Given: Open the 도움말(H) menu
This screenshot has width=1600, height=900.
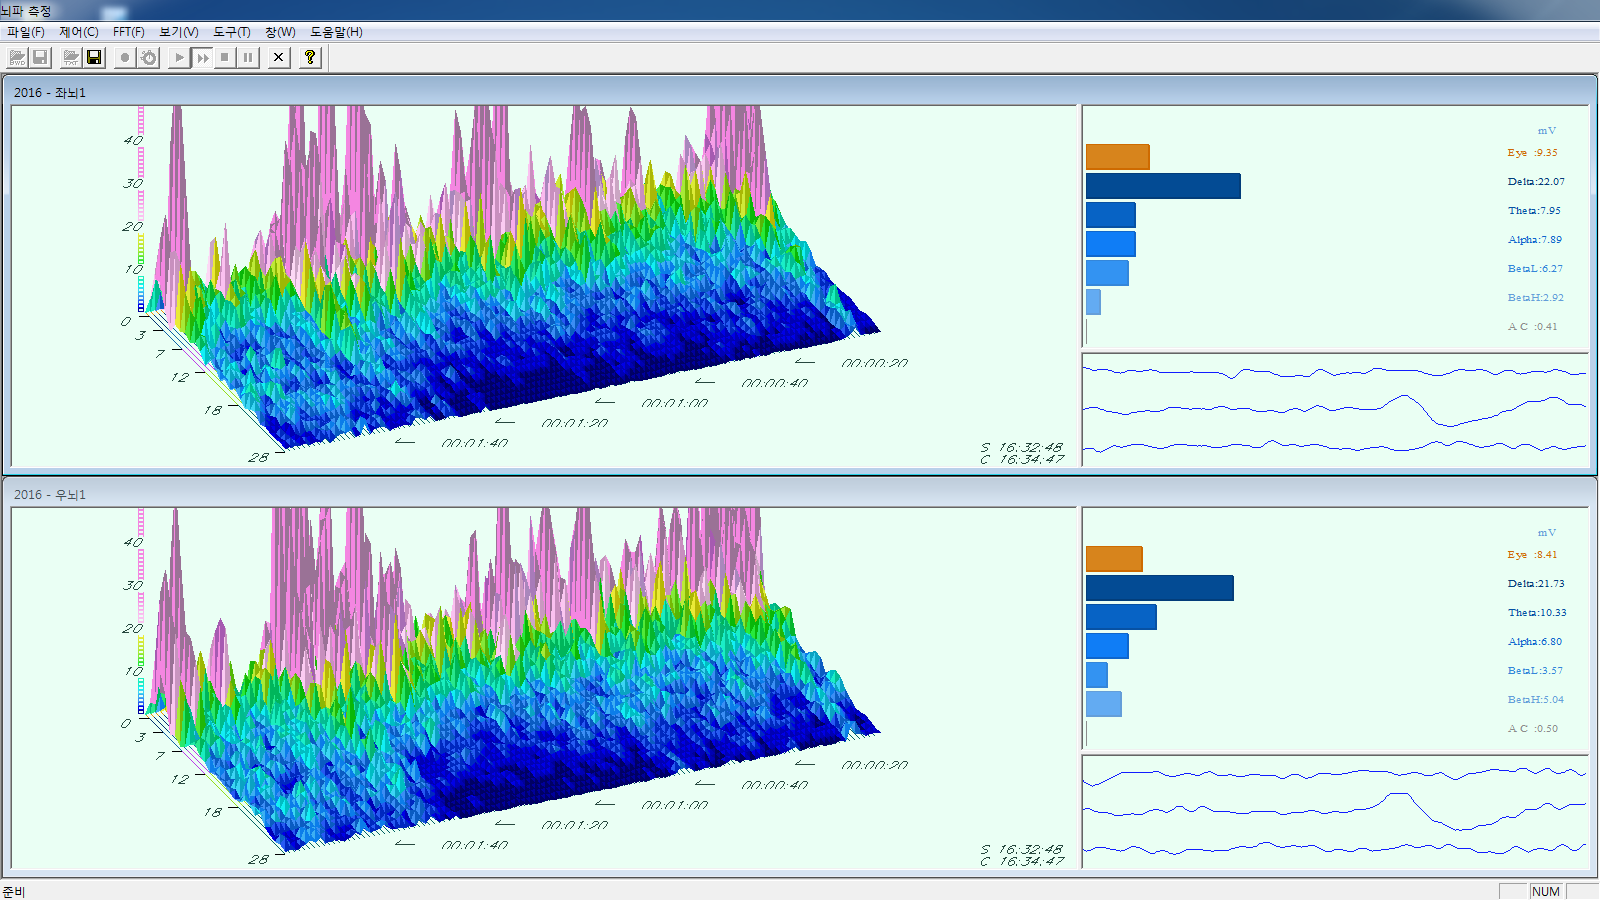Looking at the screenshot, I should pos(336,32).
